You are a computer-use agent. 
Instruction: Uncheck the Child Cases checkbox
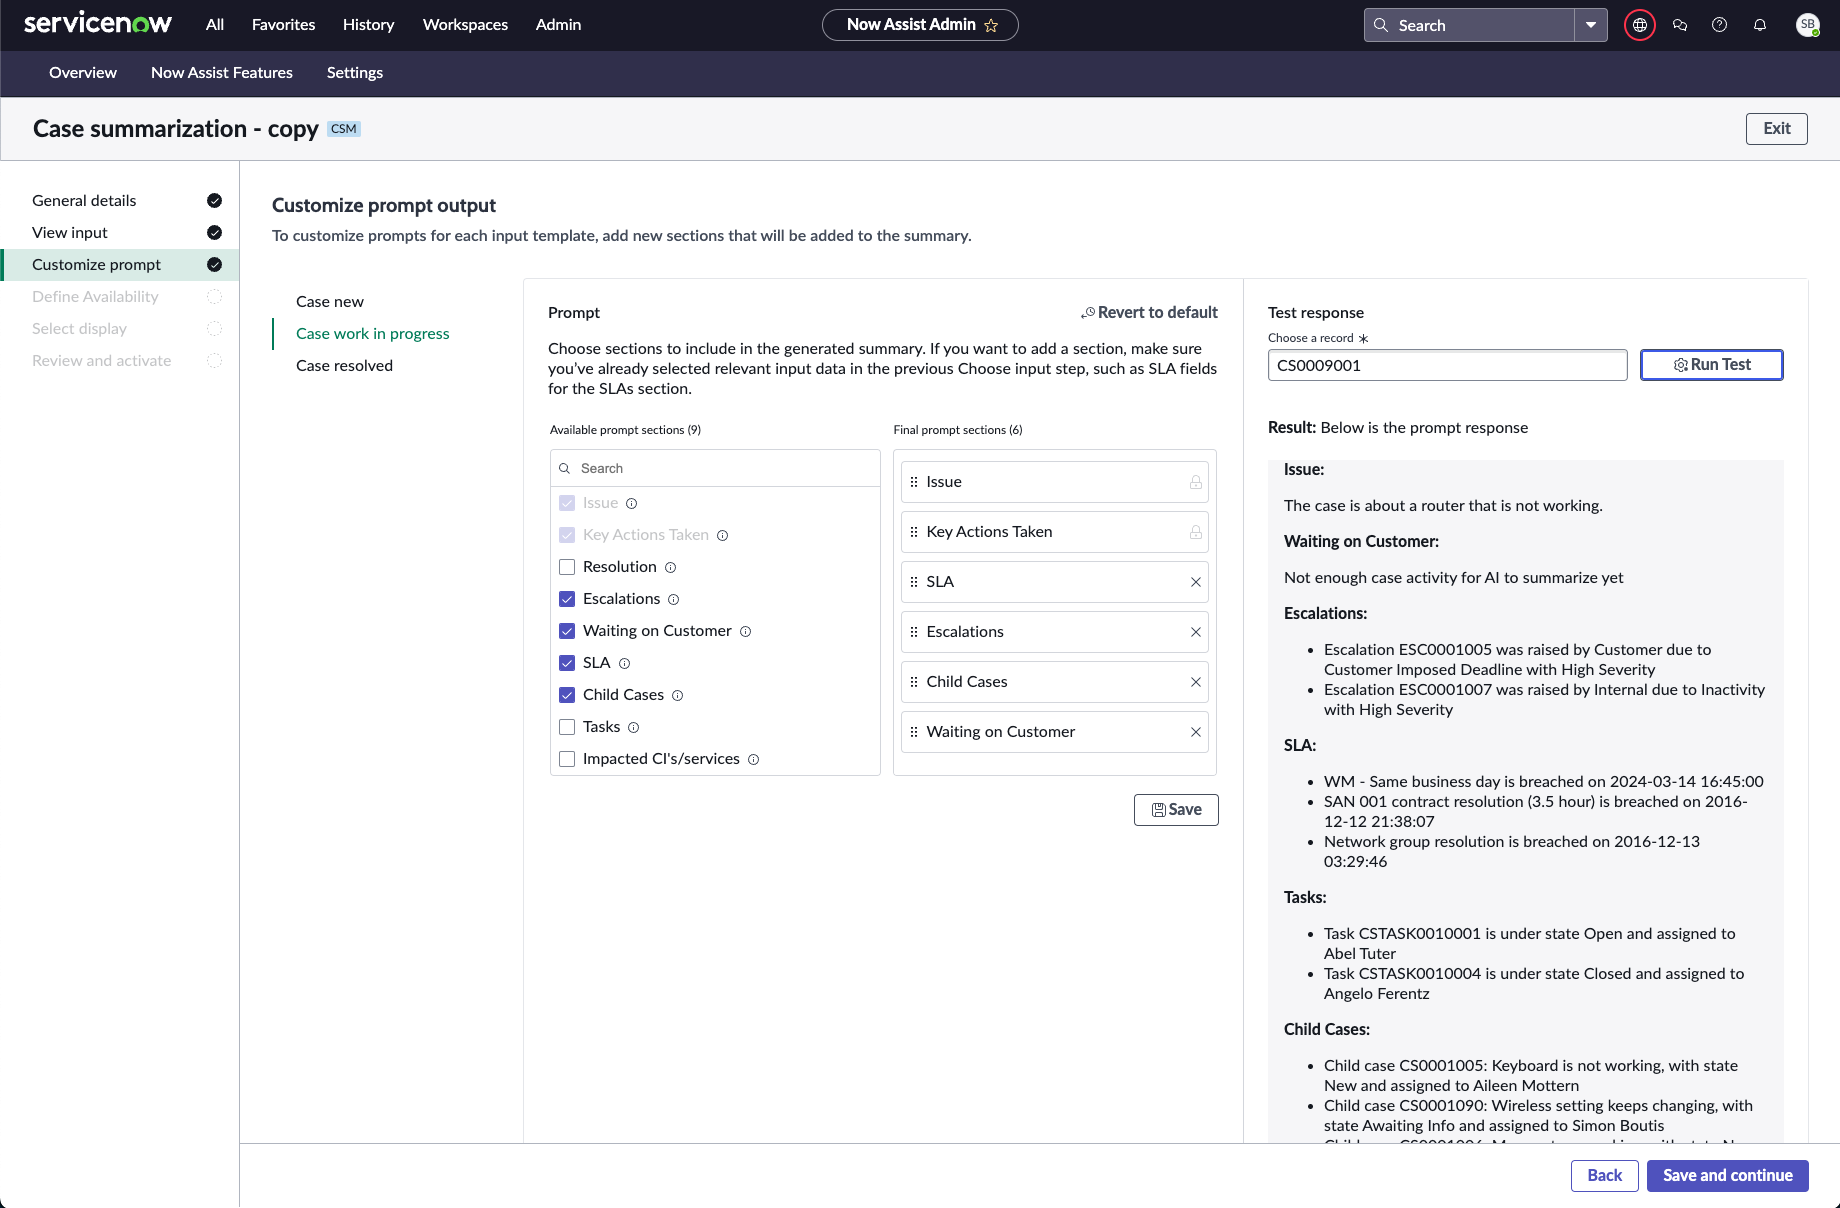[x=567, y=695]
